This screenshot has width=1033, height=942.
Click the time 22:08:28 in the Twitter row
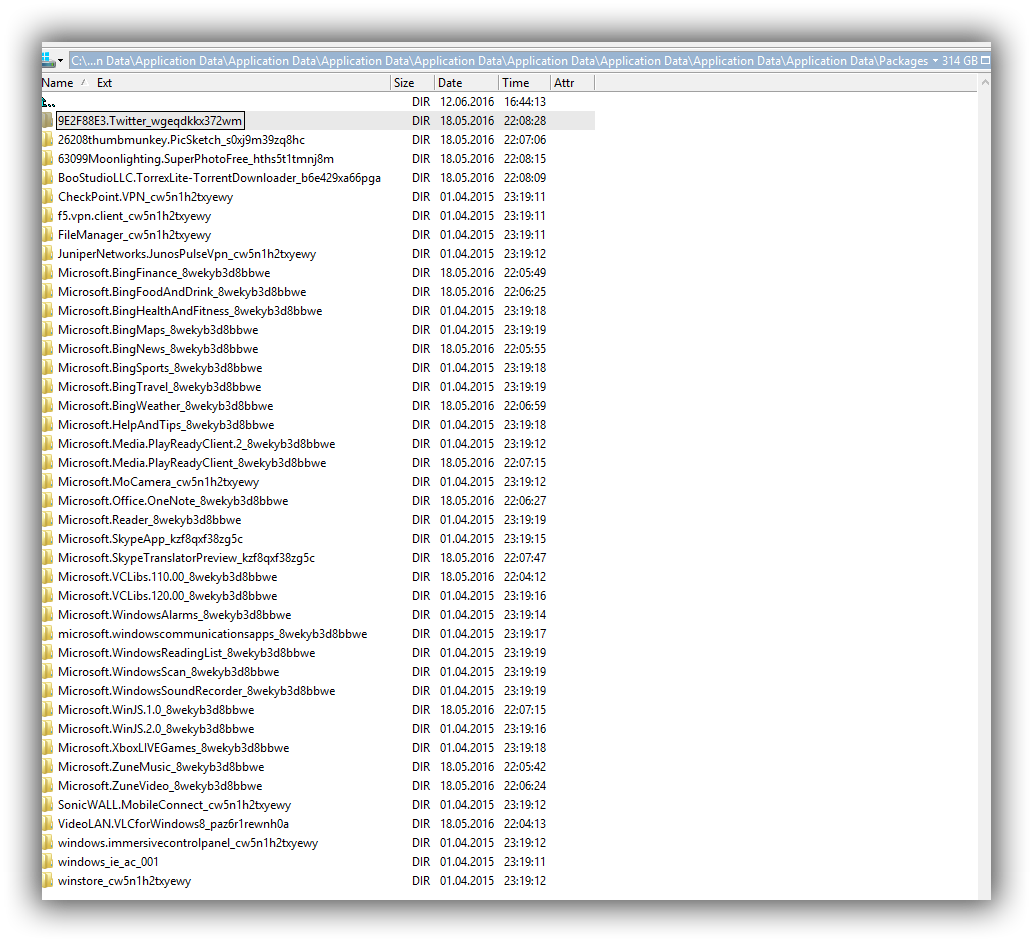(525, 121)
